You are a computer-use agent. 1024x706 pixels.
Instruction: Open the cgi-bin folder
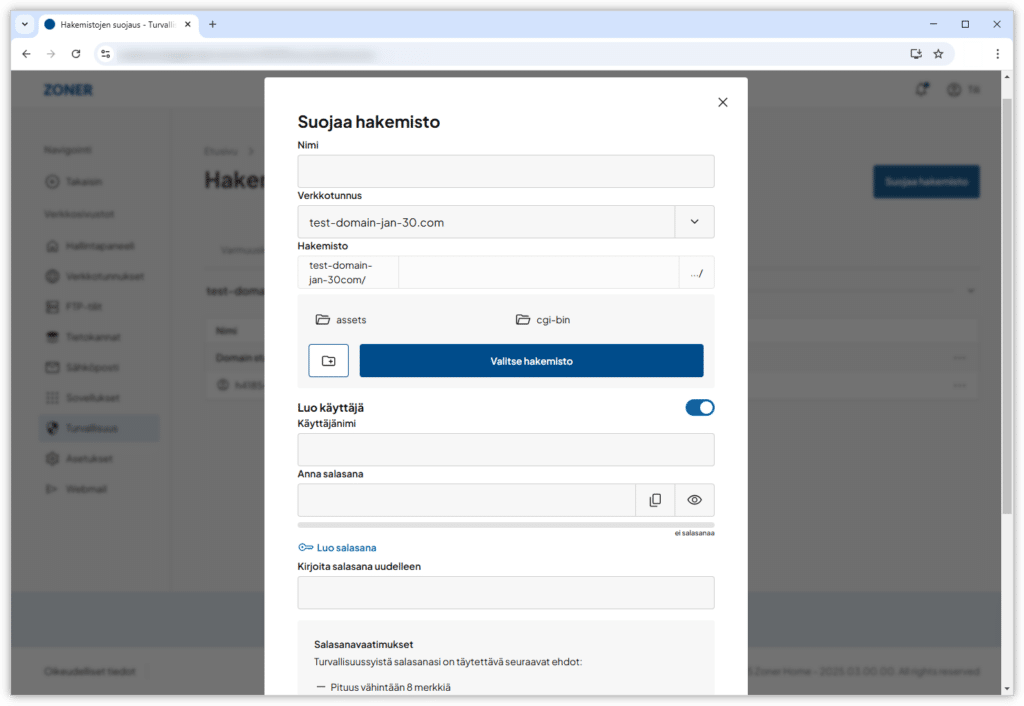click(552, 320)
